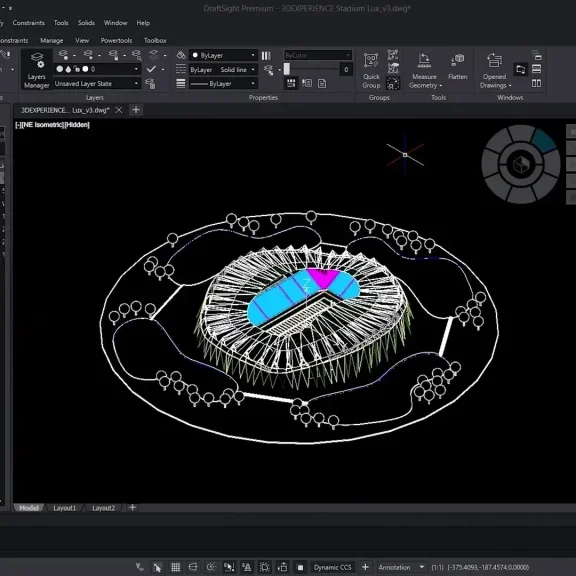Image resolution: width=576 pixels, height=576 pixels.
Task: Click the properties palette grid icon
Action: point(291,83)
